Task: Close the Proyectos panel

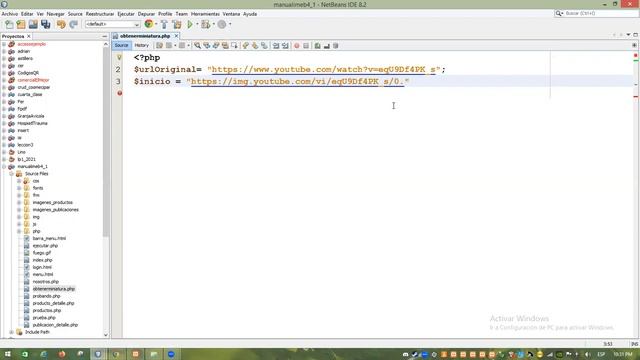Action: coord(29,36)
